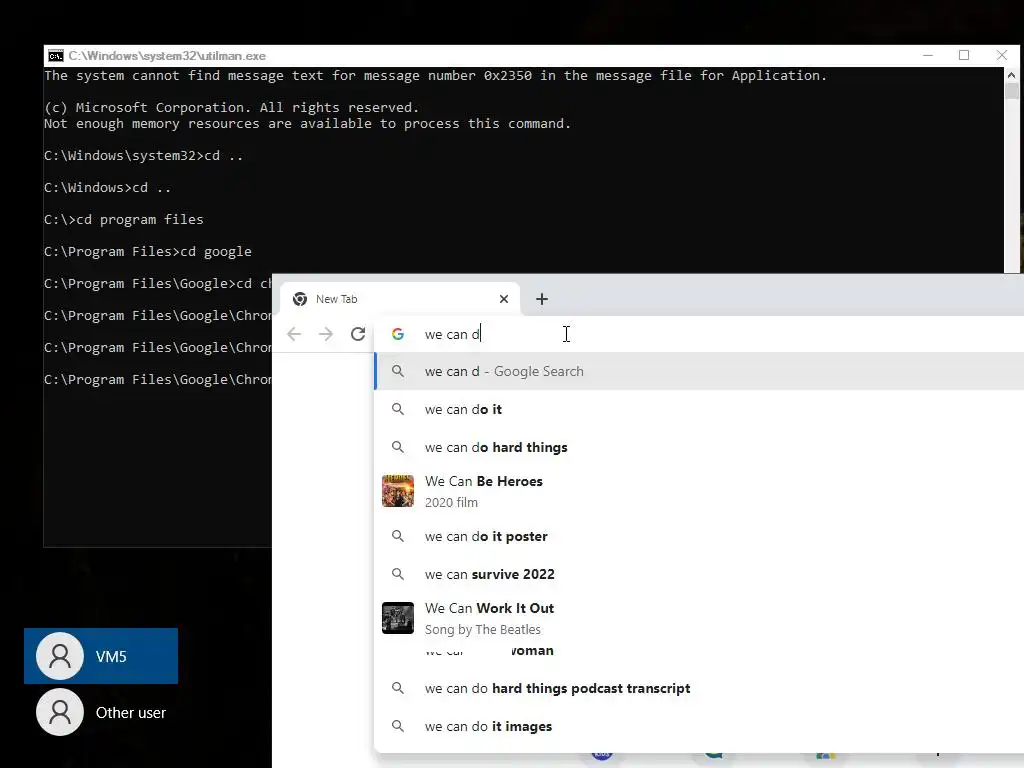Click the Chrome forward arrow button
1024x768 pixels.
[x=326, y=334]
